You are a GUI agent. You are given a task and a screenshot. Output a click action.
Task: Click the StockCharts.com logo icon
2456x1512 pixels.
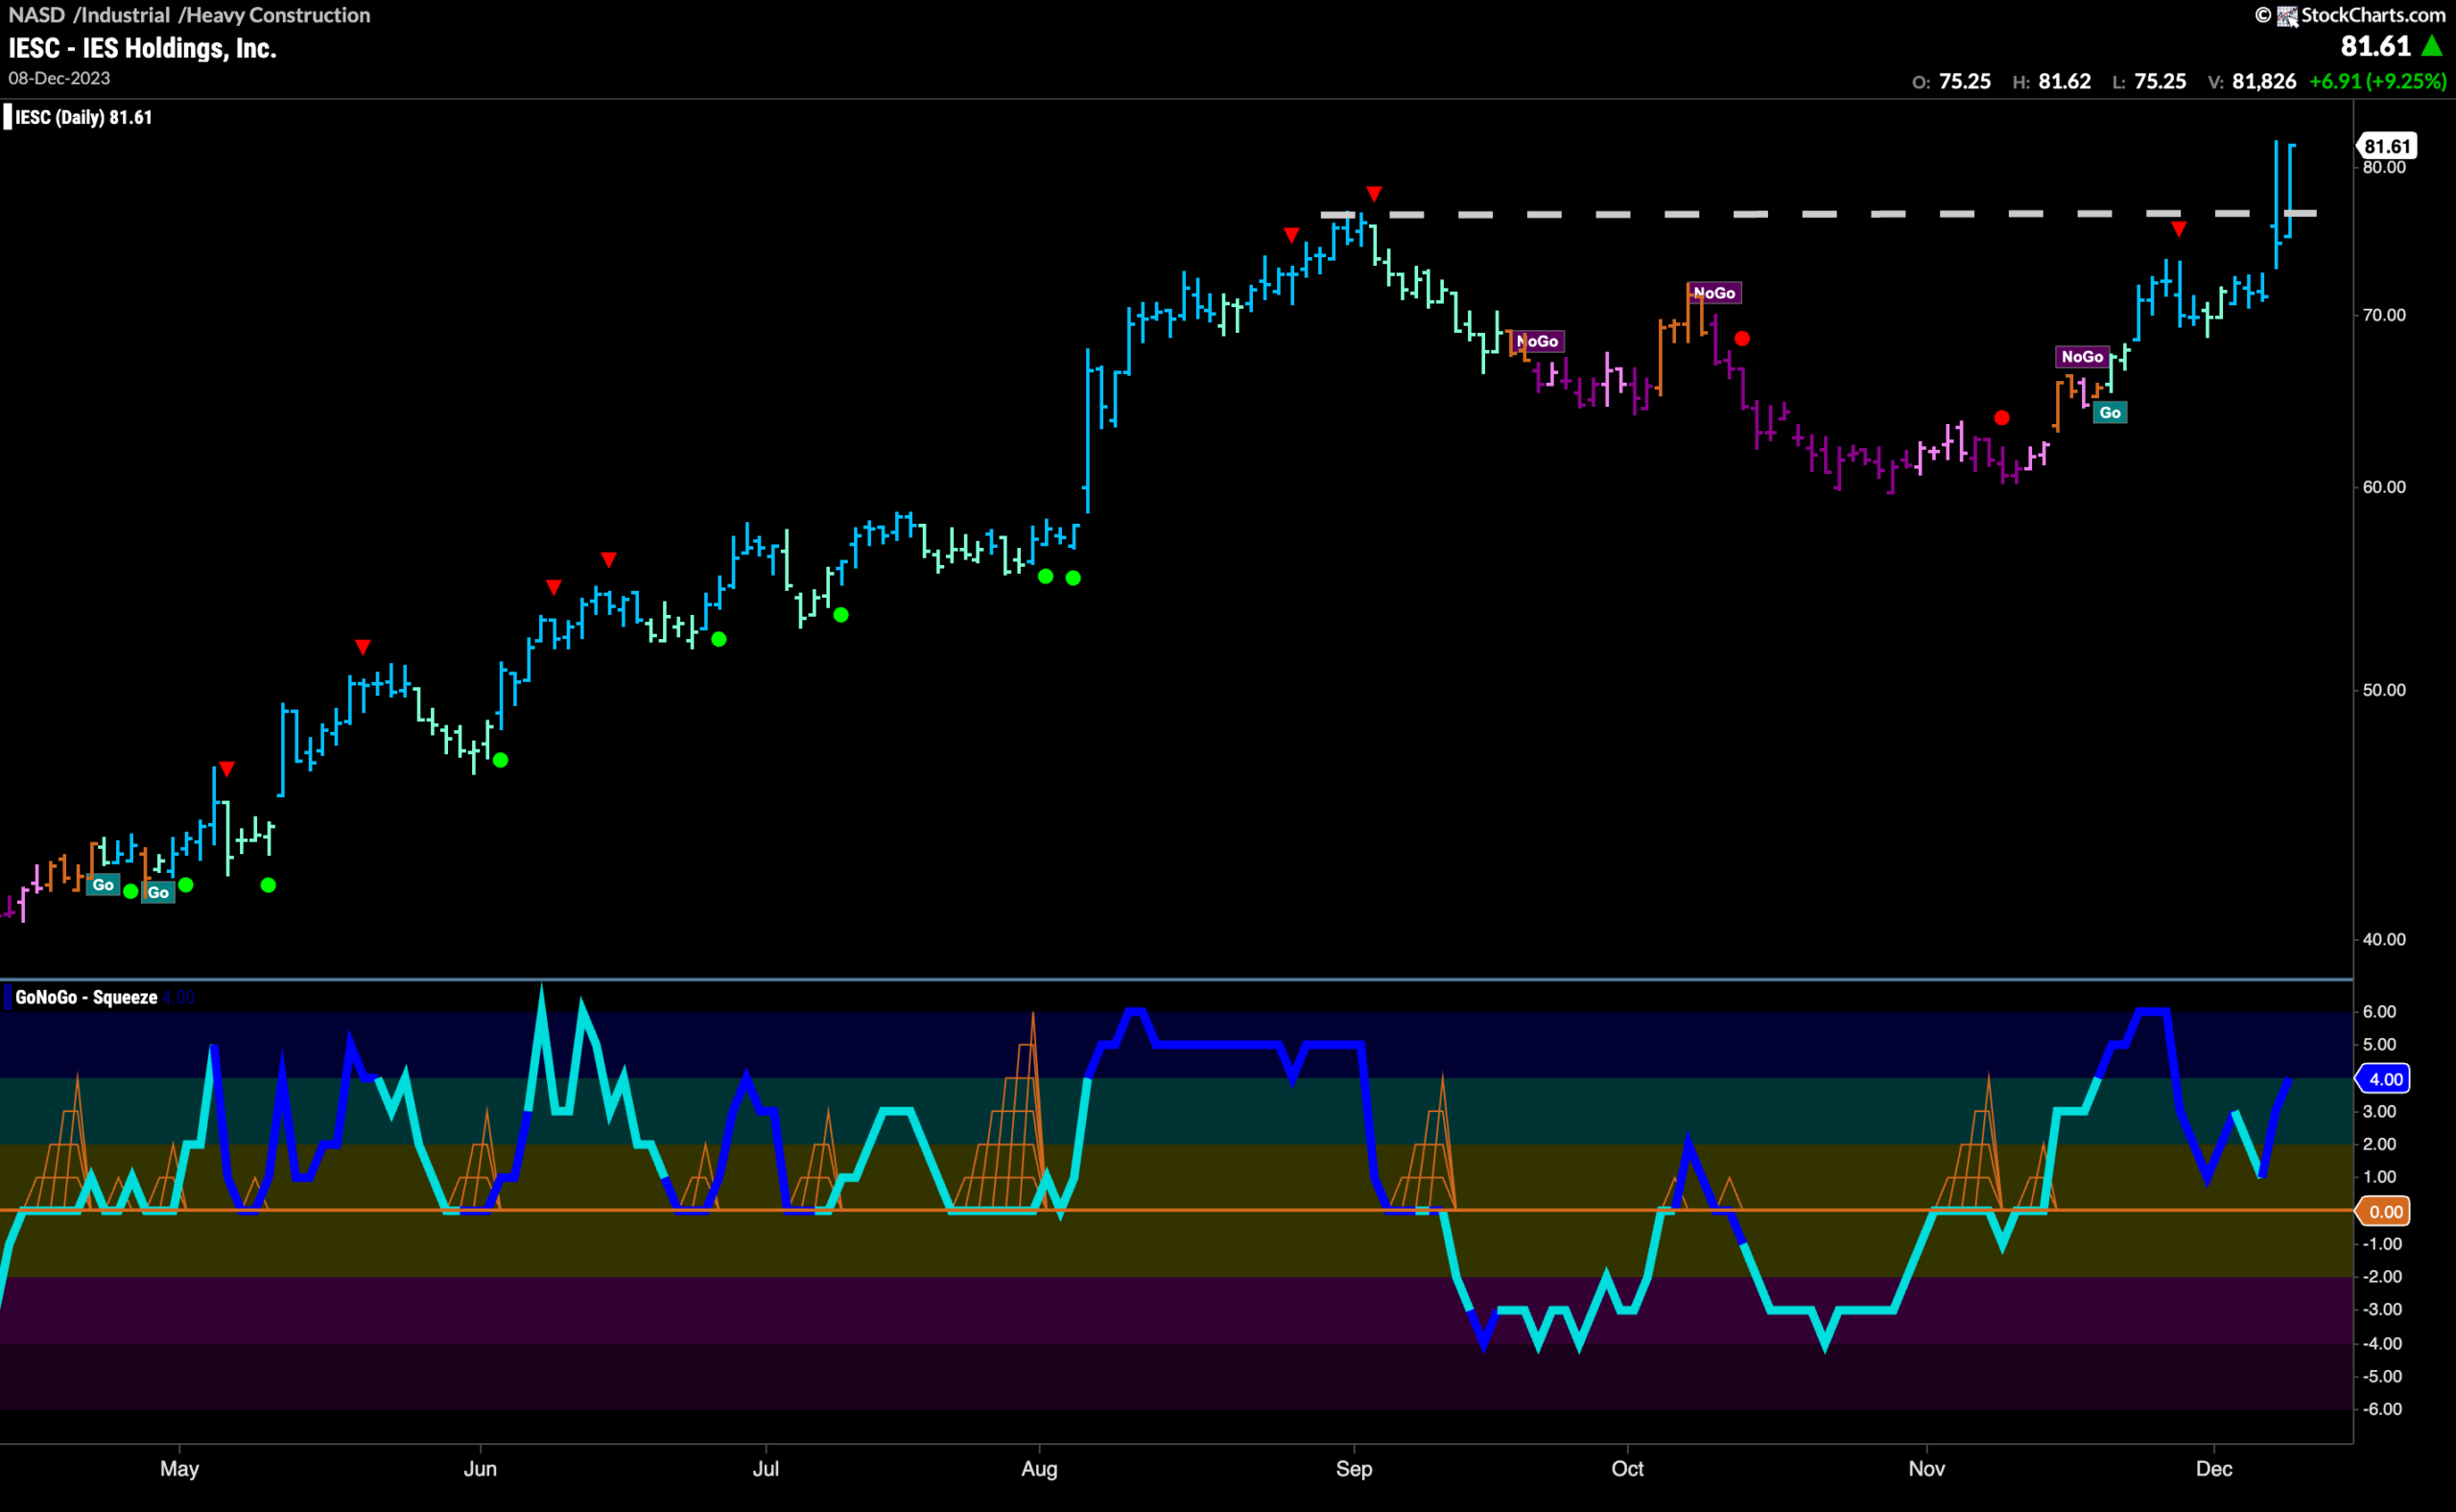point(2287,15)
